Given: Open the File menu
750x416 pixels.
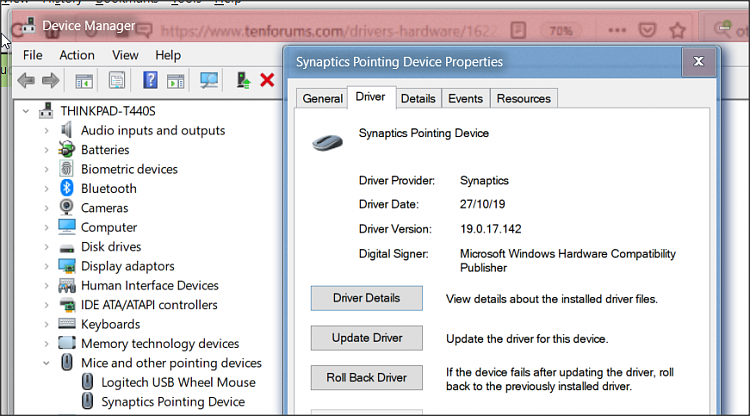Looking at the screenshot, I should coord(33,55).
